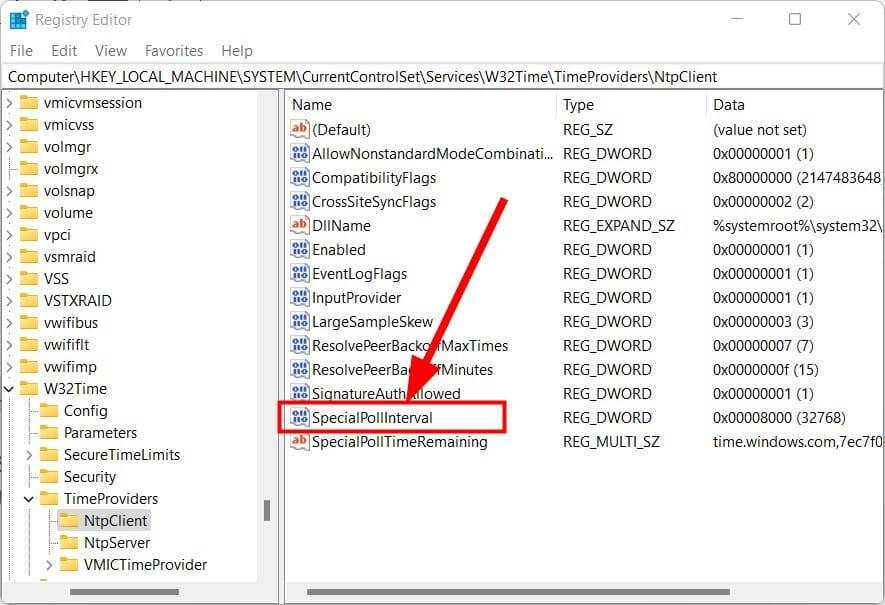Click the folder icon beside VSS key
This screenshot has height=605, width=885.
28,278
